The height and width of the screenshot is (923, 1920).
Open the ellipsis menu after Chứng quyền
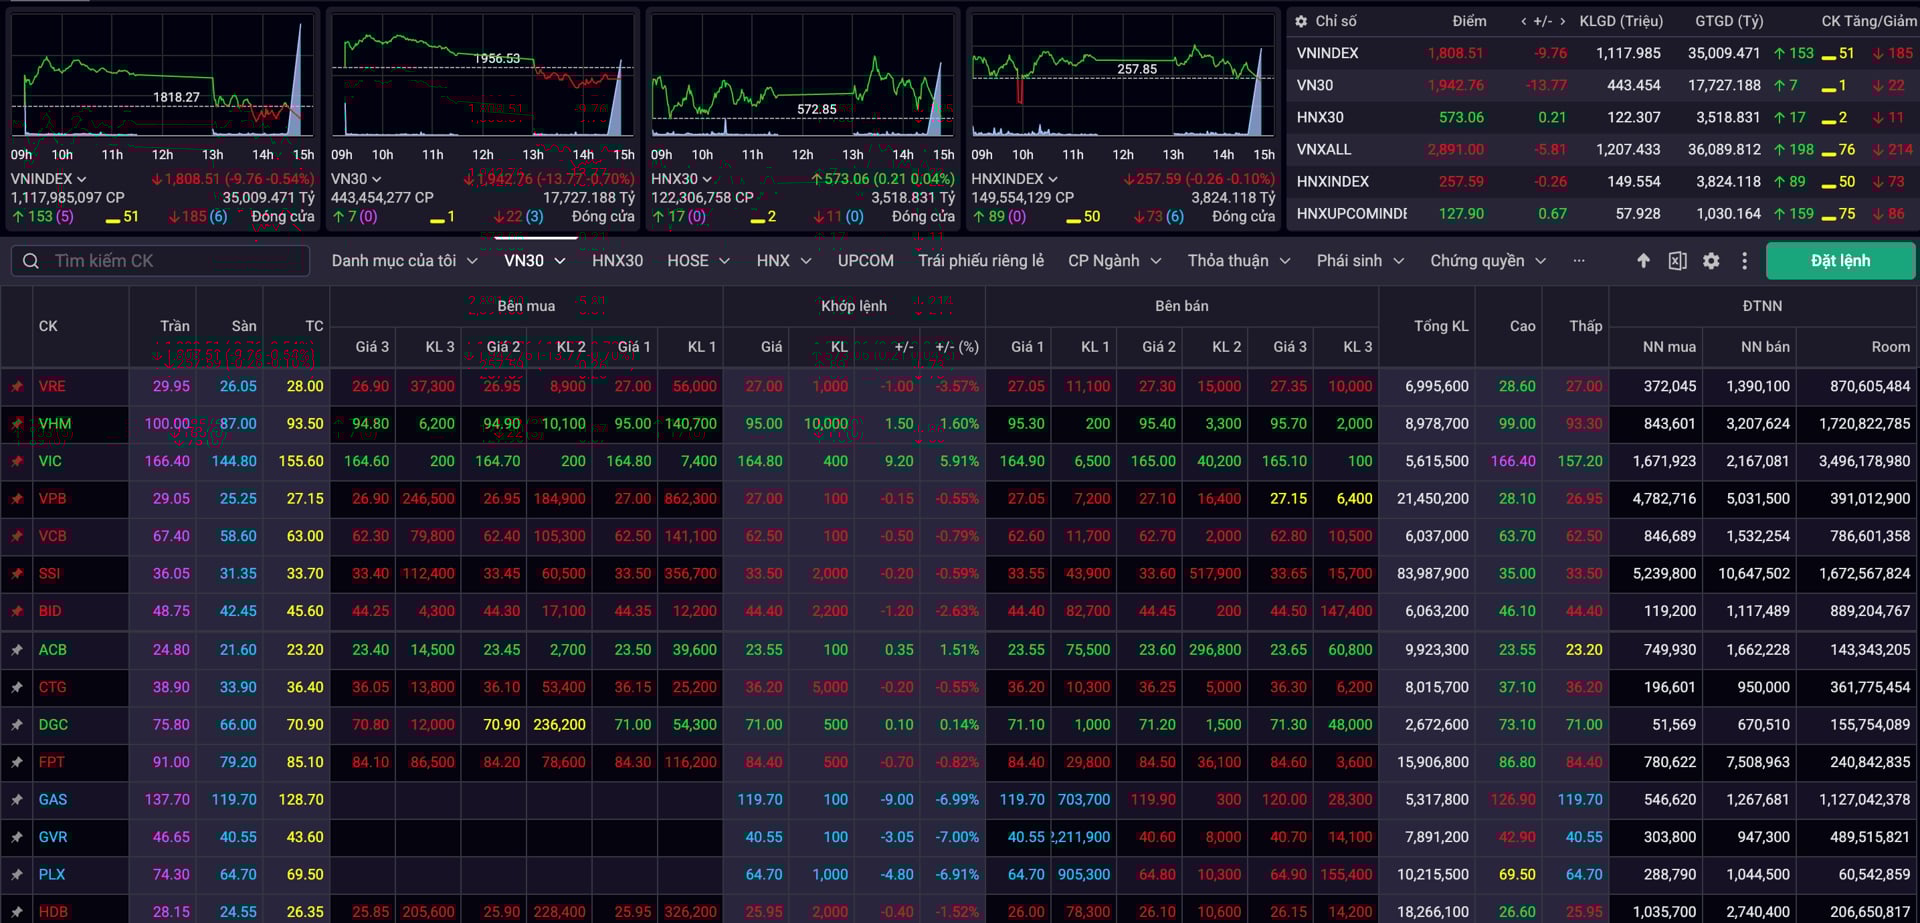click(1578, 260)
